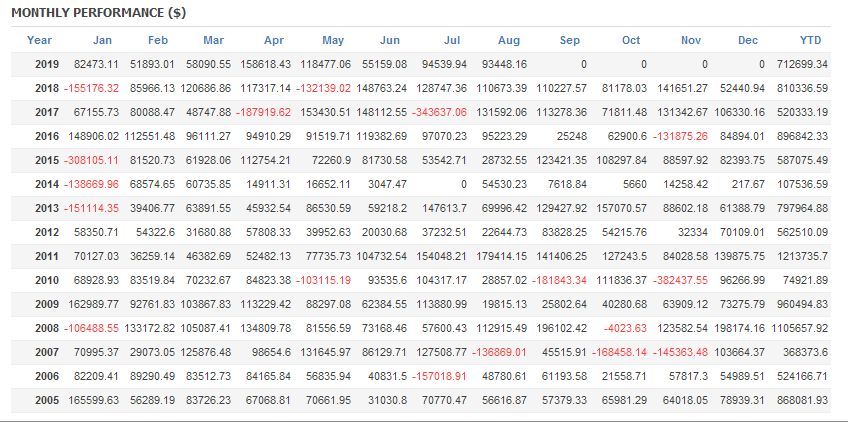Click the red -155176.32 January 2018 value
This screenshot has width=848, height=422.
coord(92,88)
